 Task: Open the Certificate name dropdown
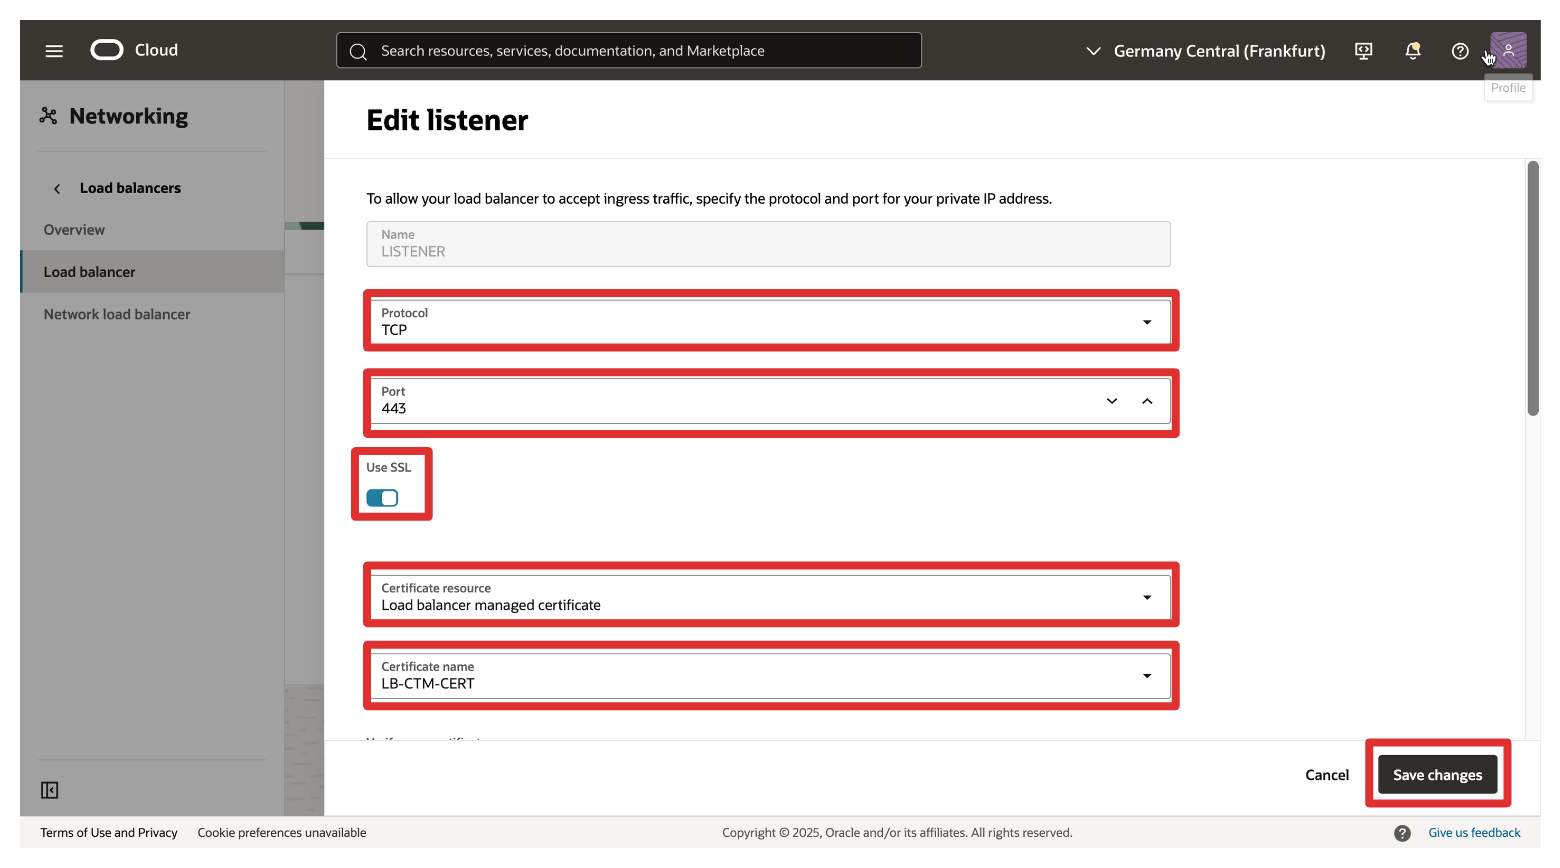1146,676
